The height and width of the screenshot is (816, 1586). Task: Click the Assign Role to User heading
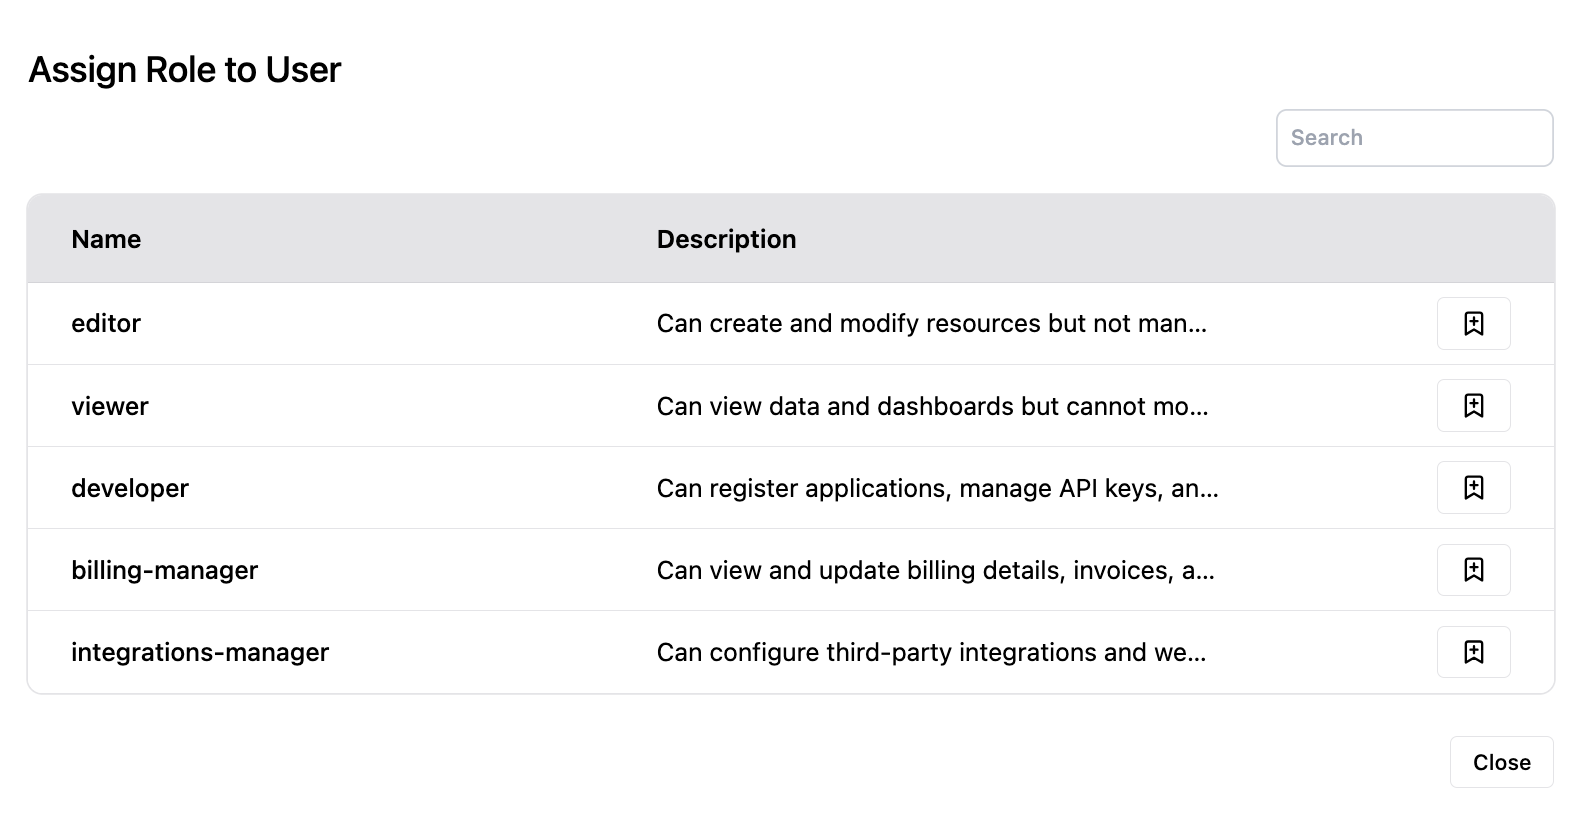(x=184, y=68)
